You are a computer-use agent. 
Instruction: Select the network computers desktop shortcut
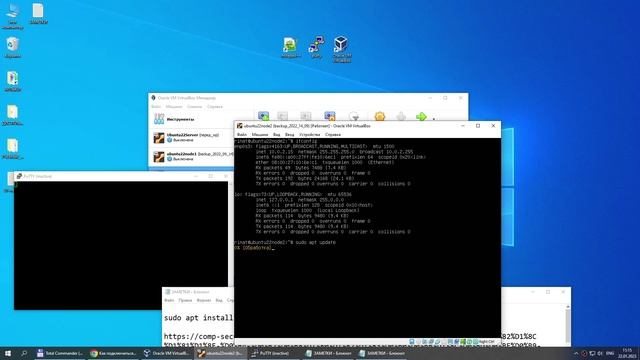pos(316,47)
